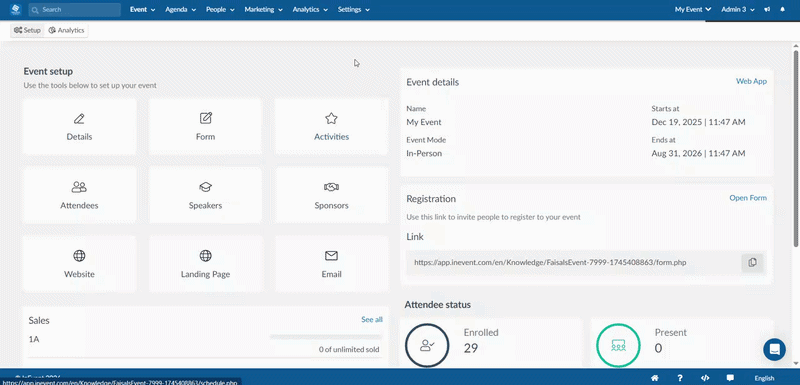Click the megaphone announcements icon

click(767, 10)
